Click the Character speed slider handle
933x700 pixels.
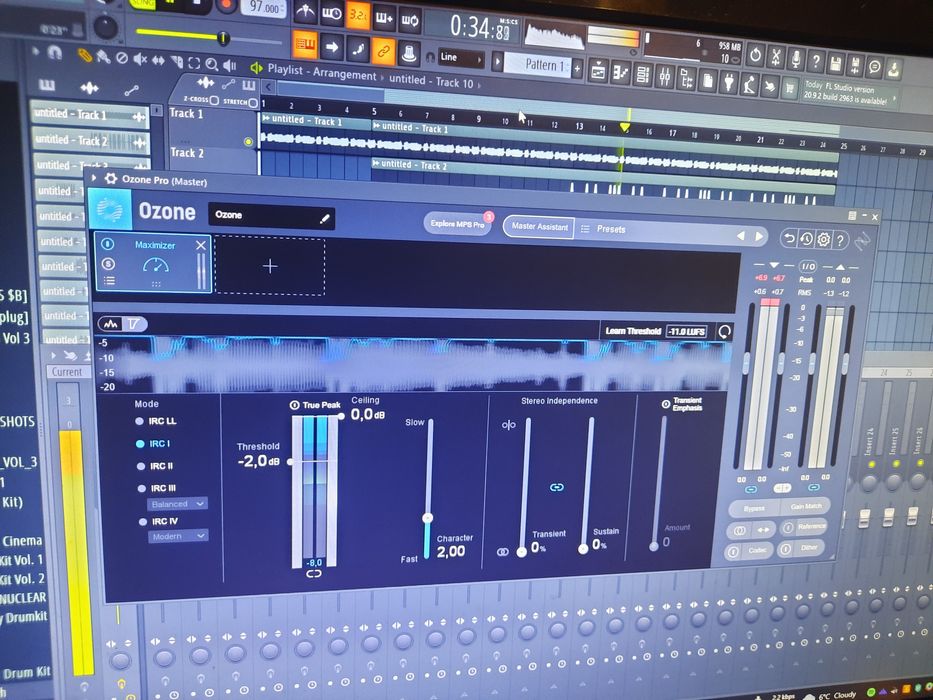[x=427, y=518]
